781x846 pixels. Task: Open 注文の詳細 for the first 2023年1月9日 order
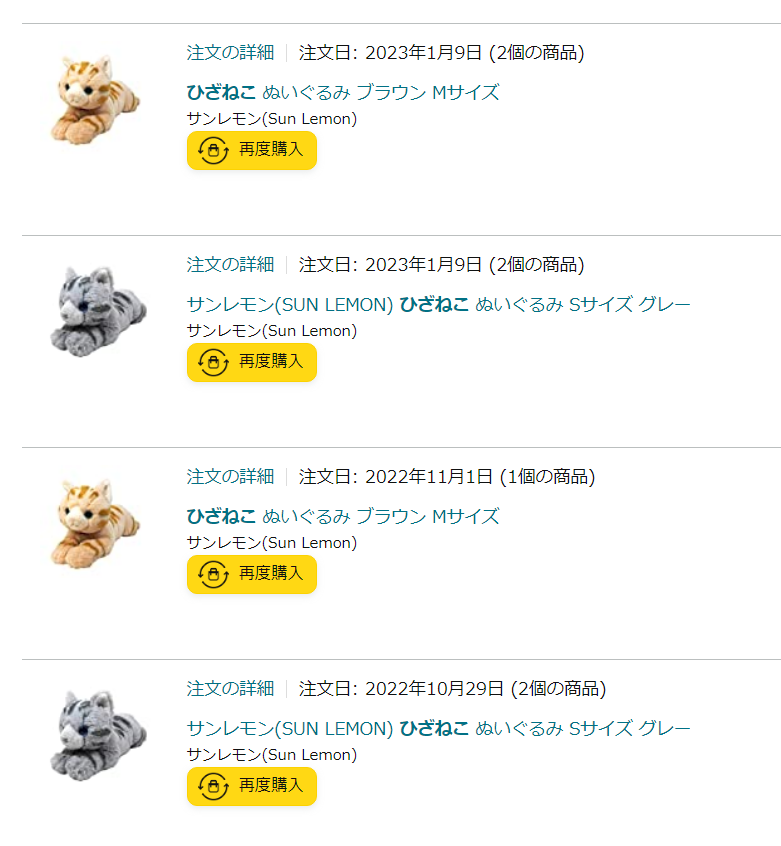pos(230,53)
